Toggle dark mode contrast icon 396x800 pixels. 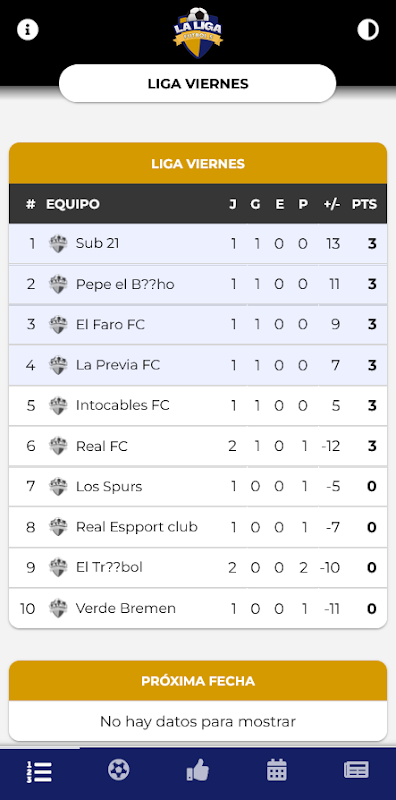pyautogui.click(x=368, y=30)
